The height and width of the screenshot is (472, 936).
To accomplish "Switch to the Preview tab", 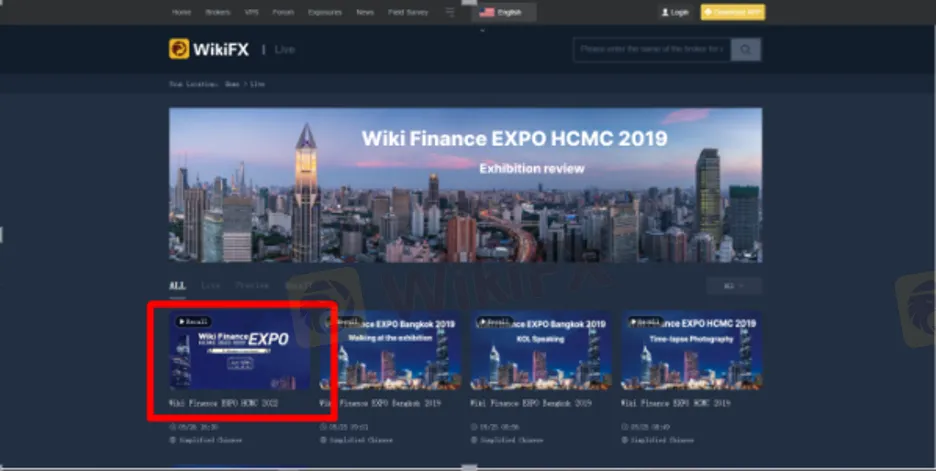I will pos(251,286).
